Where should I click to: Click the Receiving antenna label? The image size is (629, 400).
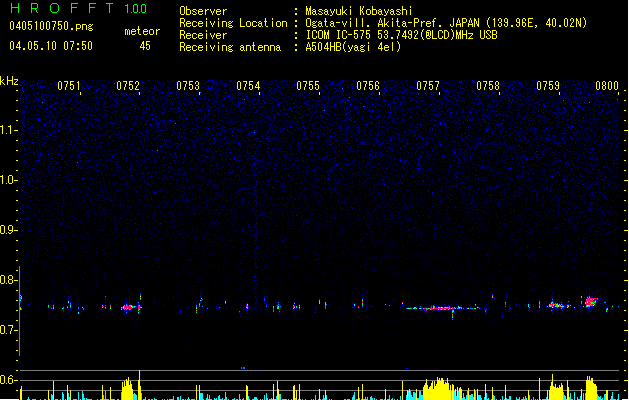click(230, 47)
